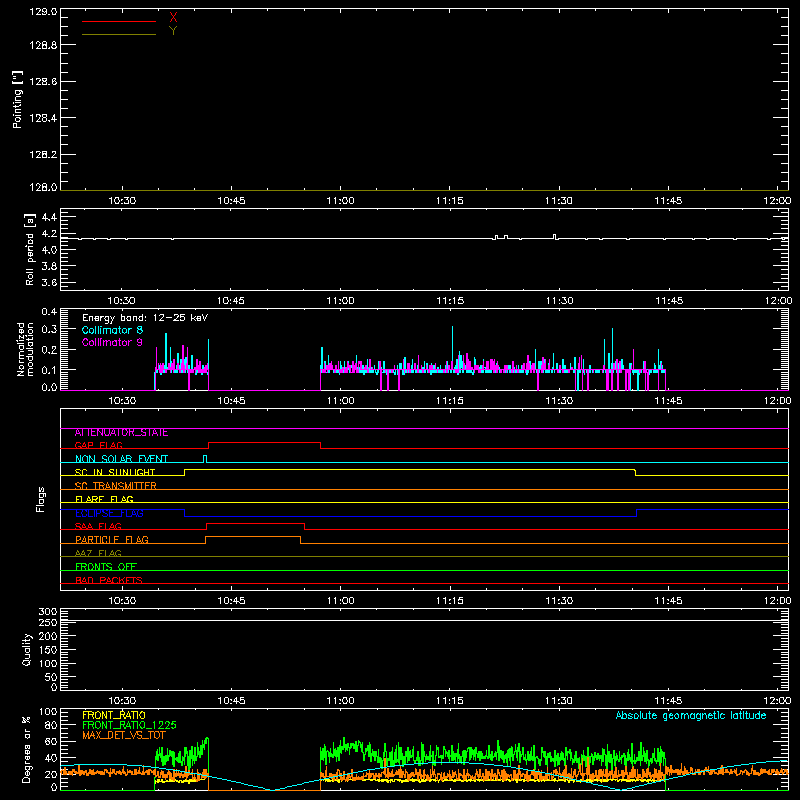
Task: Click the FLARE_FLAG label
Action: click(x=104, y=499)
